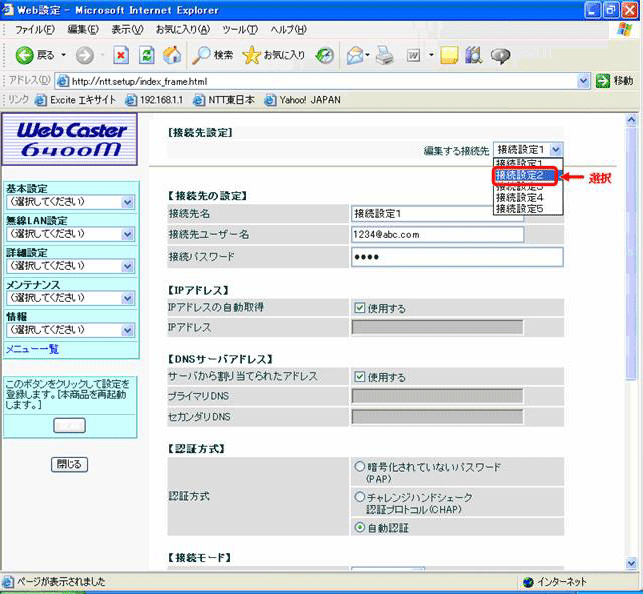Viewport: 643px width, 594px height.
Task: Click the 閉じる button
Action: (x=69, y=464)
